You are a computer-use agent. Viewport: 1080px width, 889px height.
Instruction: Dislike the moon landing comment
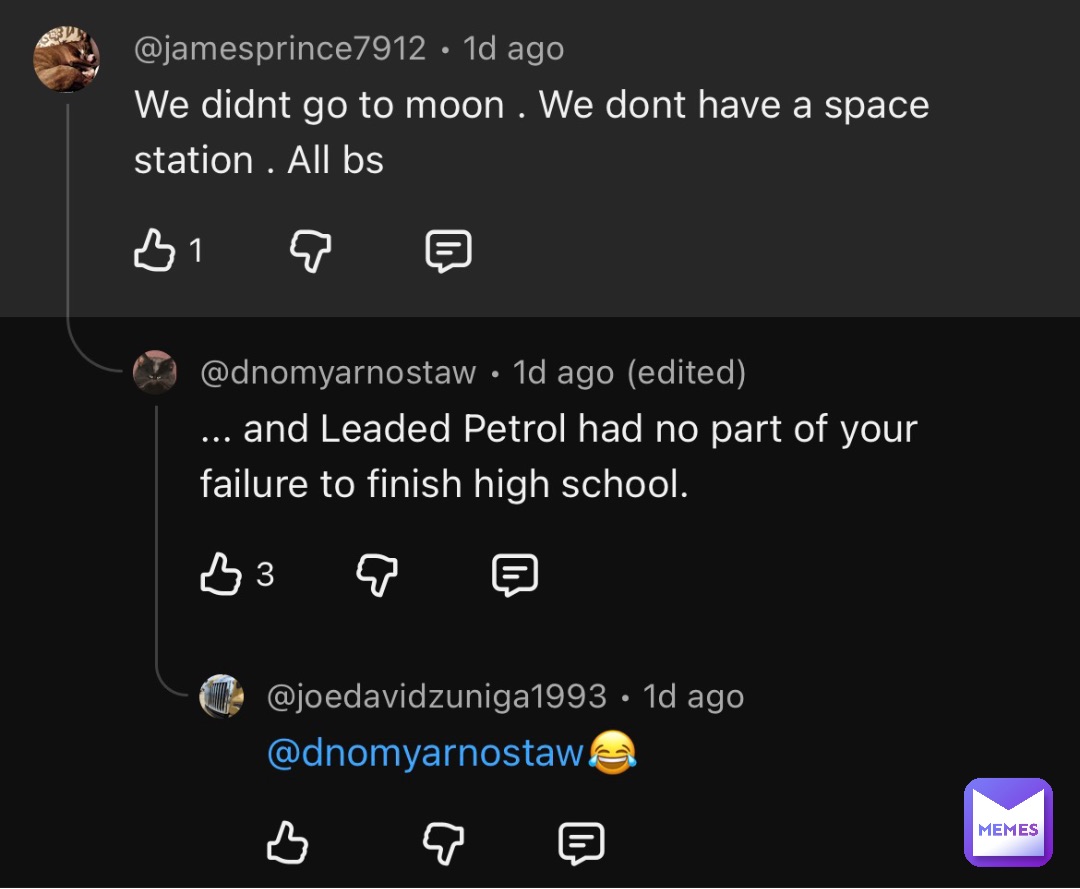click(x=311, y=251)
